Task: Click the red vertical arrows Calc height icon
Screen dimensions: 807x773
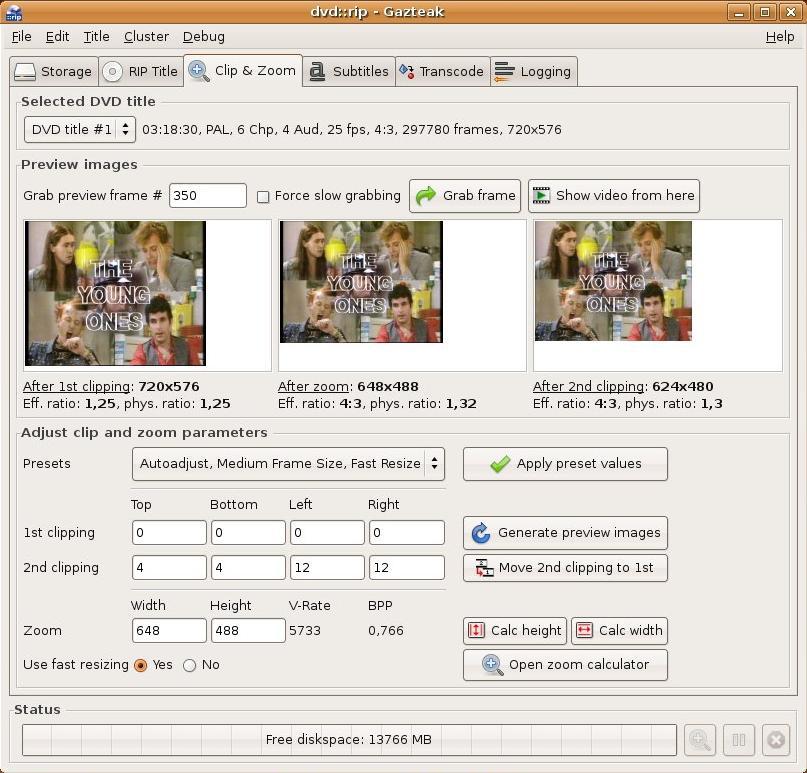Action: tap(476, 630)
